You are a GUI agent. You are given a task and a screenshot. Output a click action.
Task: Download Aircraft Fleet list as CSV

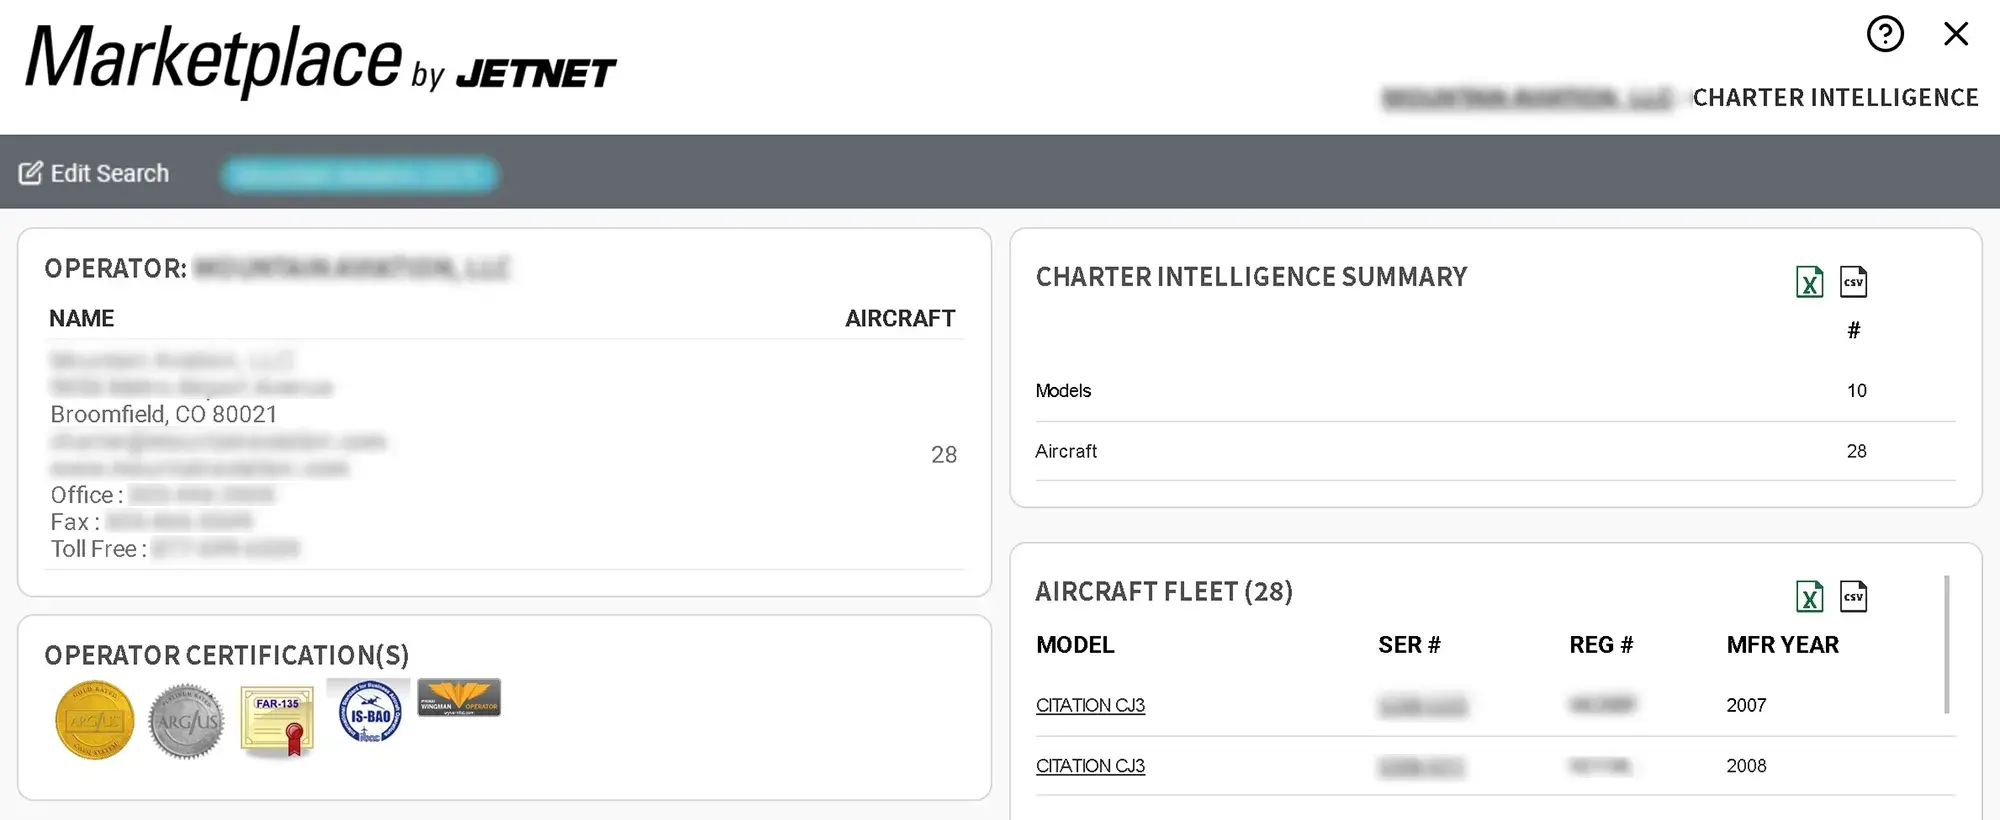[x=1853, y=597]
